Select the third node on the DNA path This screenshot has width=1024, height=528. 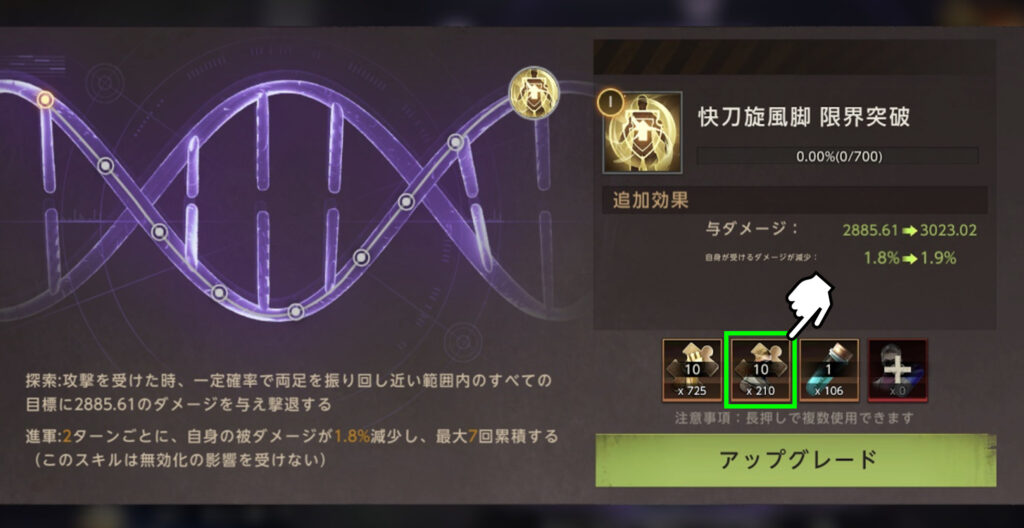tap(159, 232)
